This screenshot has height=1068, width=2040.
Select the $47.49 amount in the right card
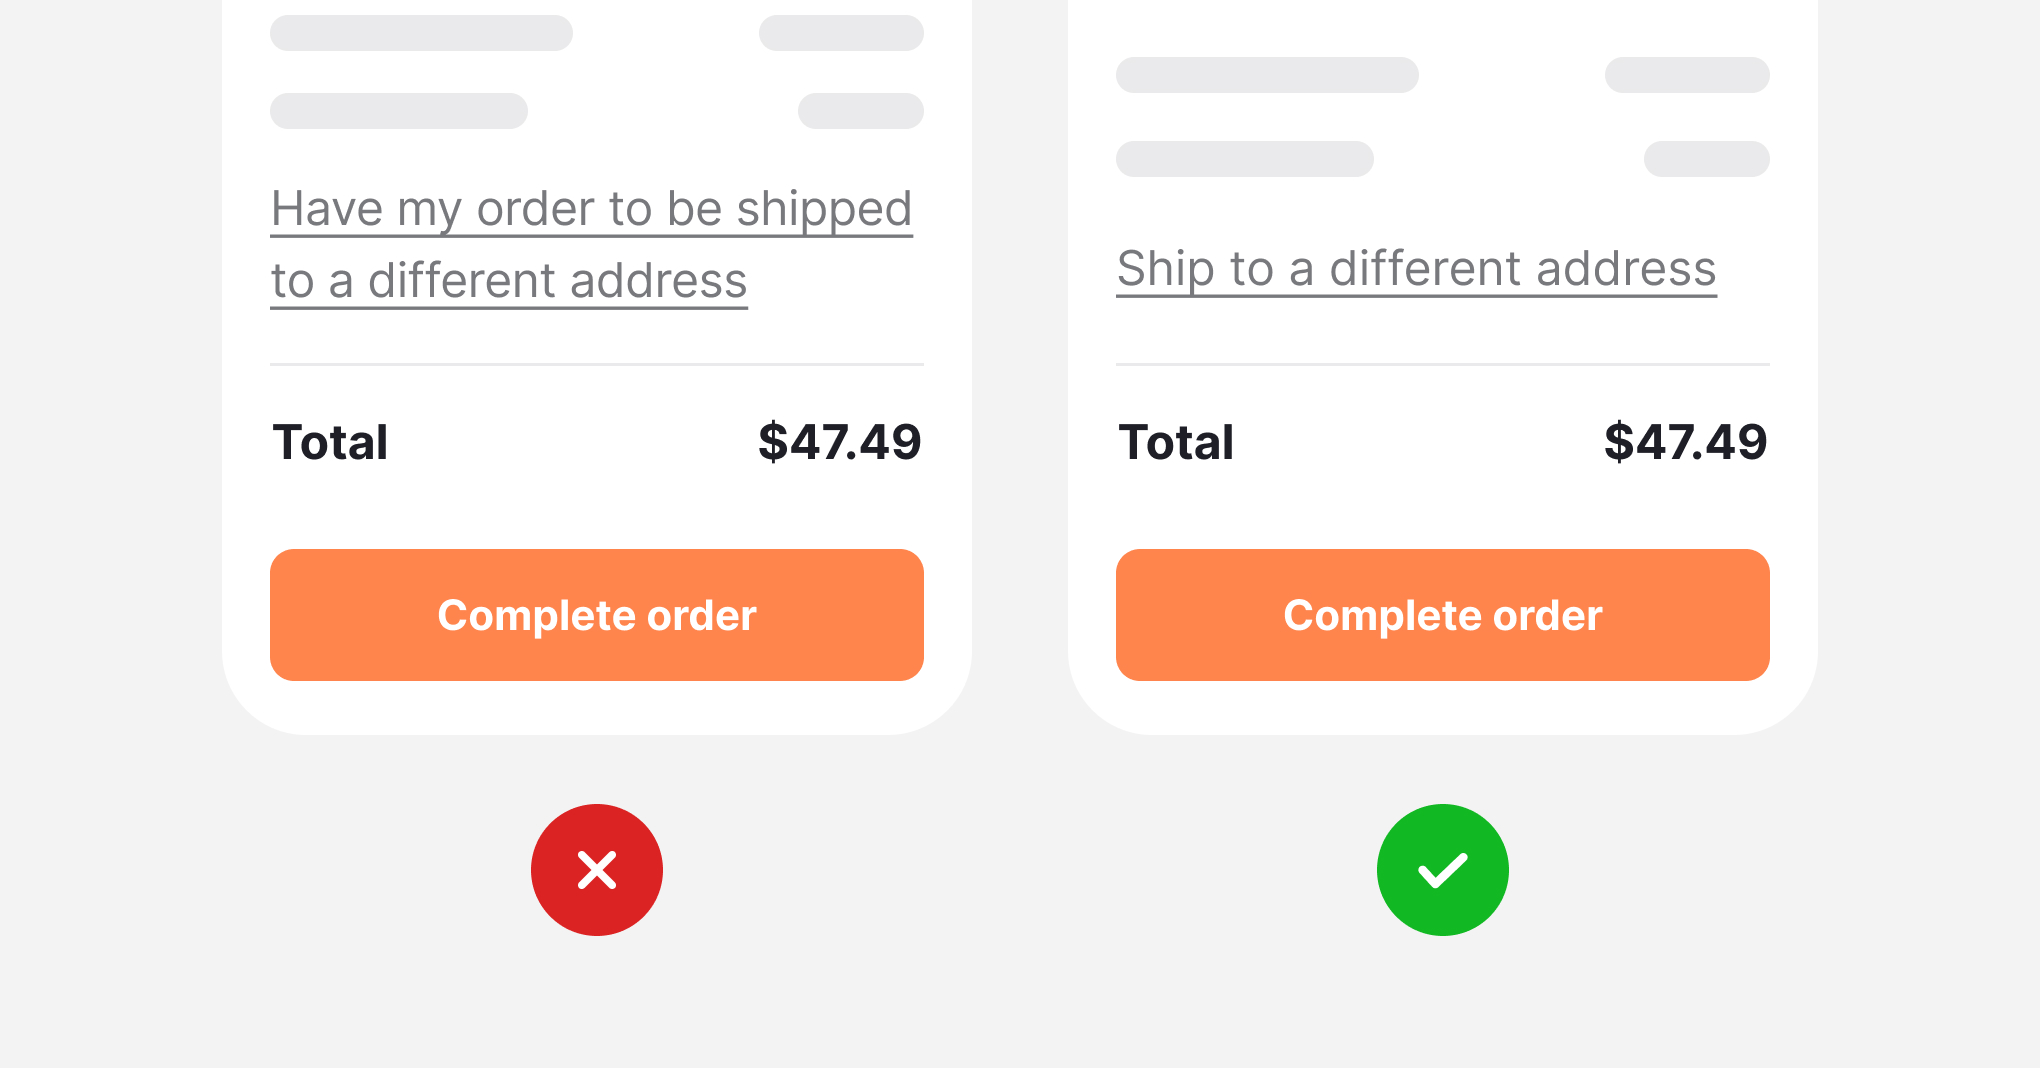[x=1685, y=442]
